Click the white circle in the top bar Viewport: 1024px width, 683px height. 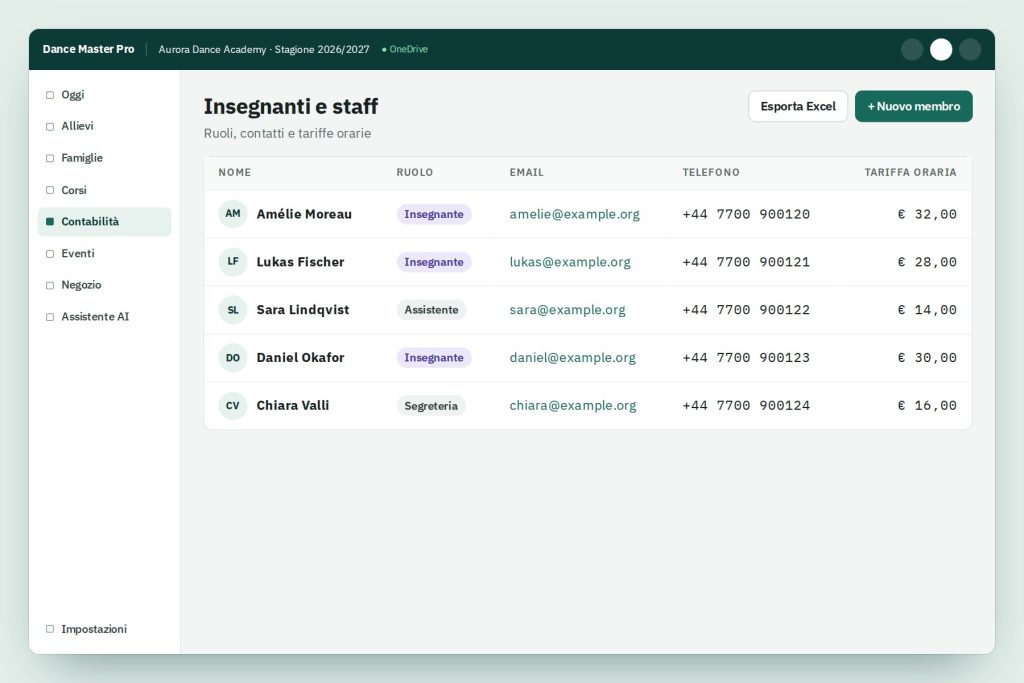point(941,50)
